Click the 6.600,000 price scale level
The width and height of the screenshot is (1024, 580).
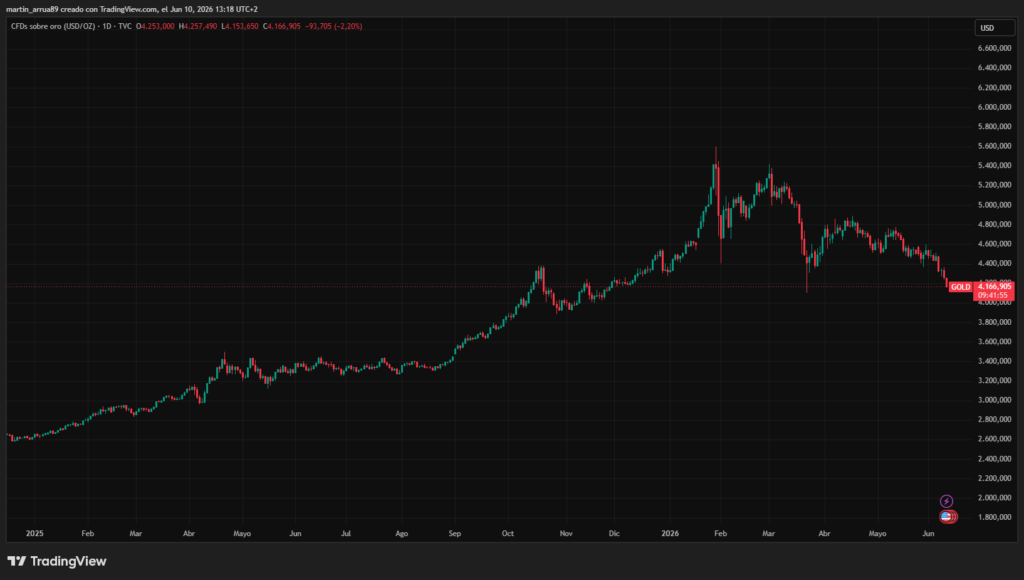(994, 48)
